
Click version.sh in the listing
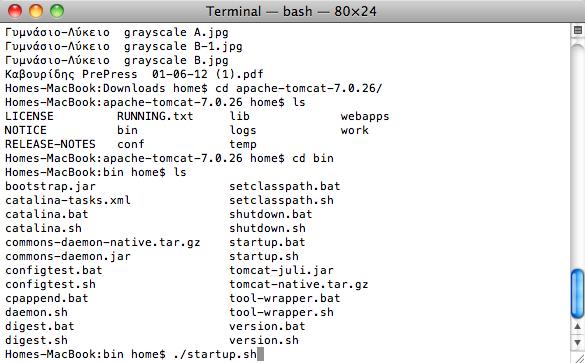click(x=264, y=340)
